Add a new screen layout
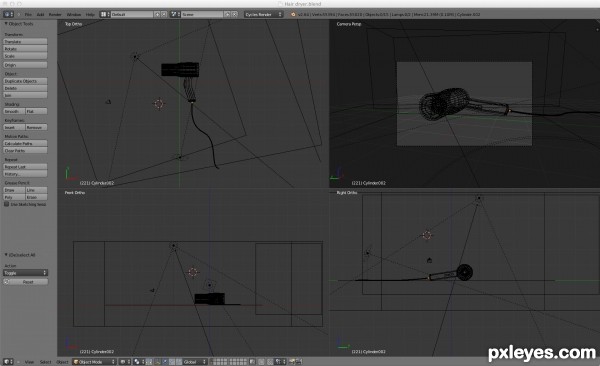This screenshot has height=366, width=600. pos(157,15)
